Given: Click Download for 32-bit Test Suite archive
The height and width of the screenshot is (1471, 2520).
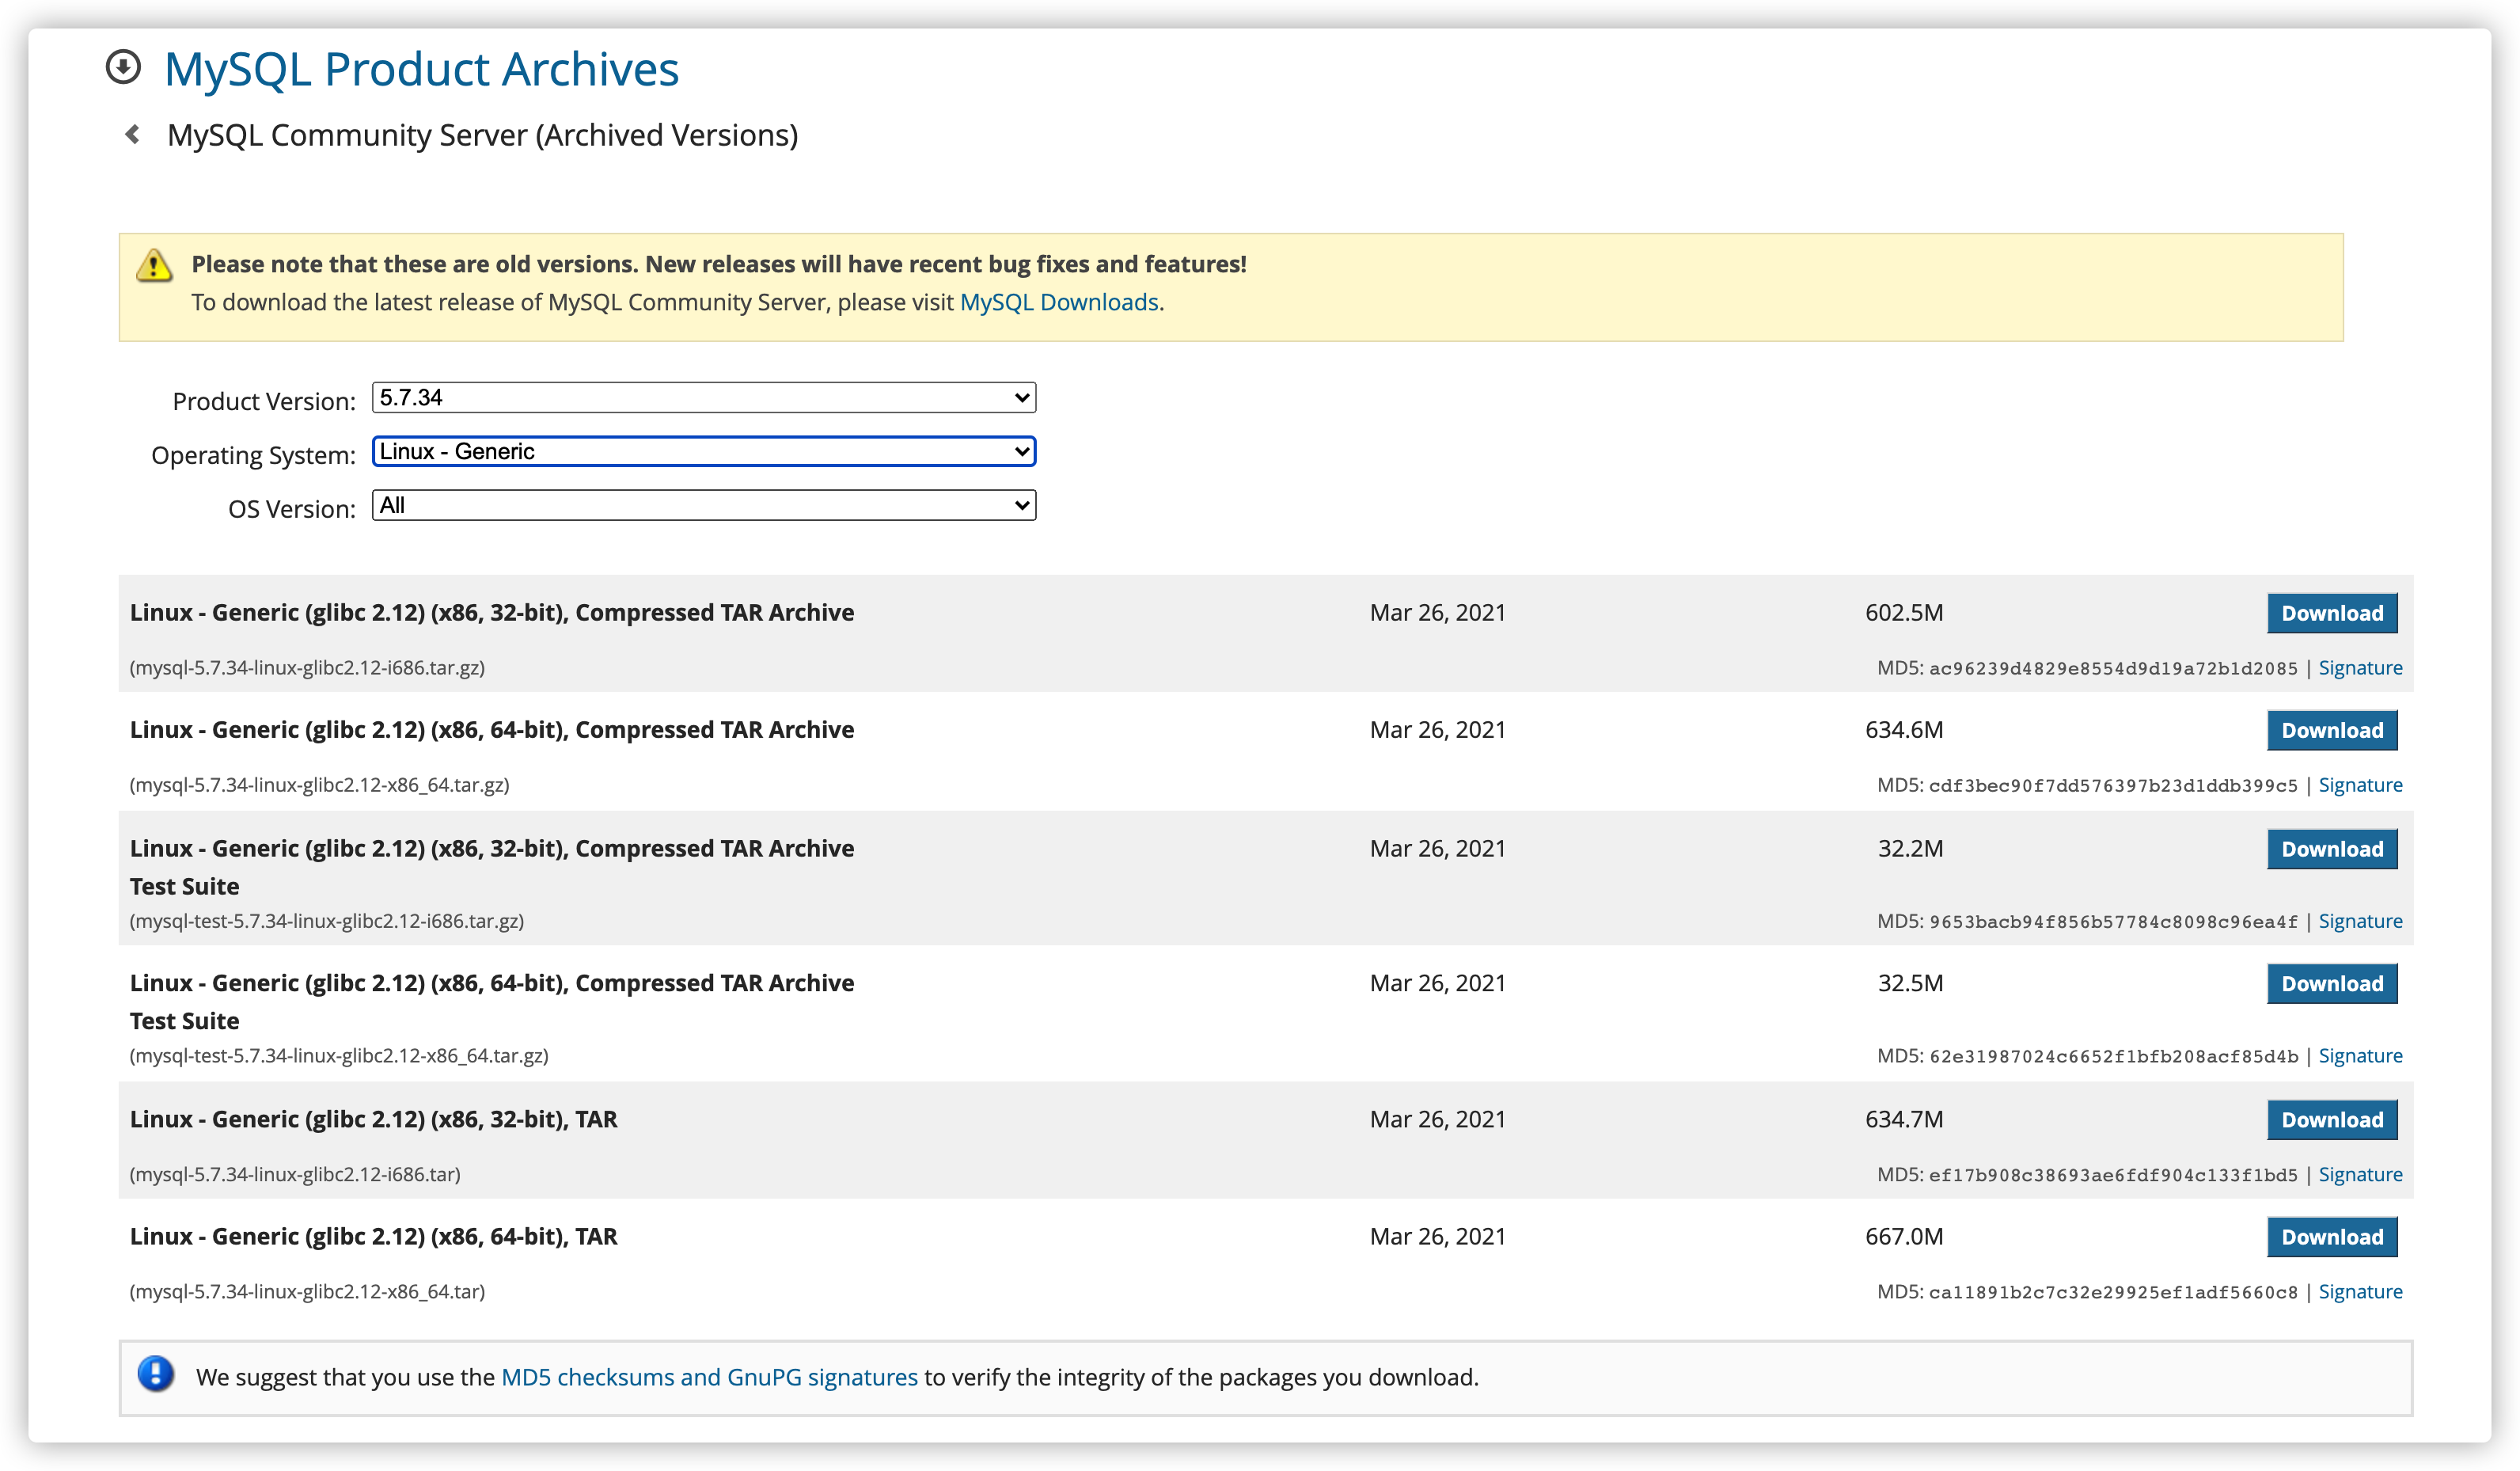Looking at the screenshot, I should click(2329, 848).
